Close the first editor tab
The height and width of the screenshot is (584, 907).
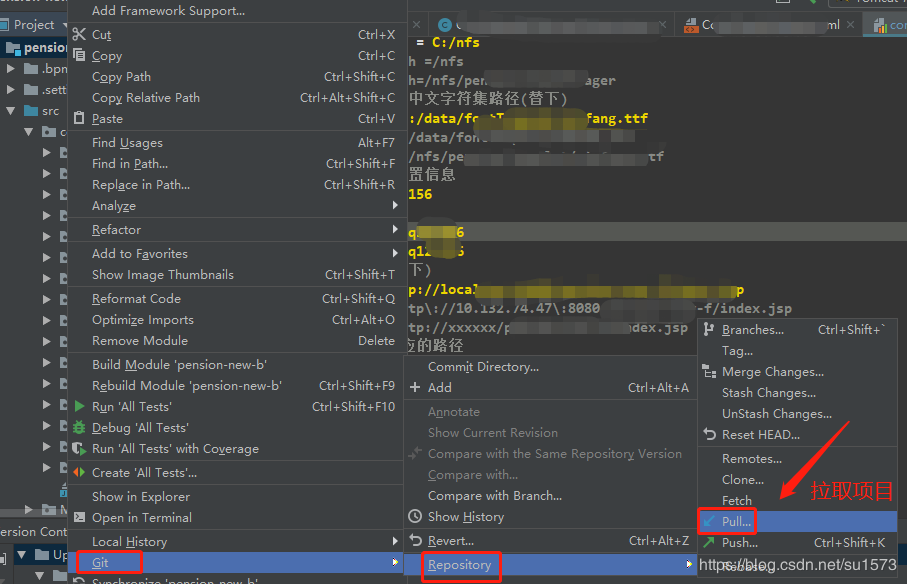[416, 25]
